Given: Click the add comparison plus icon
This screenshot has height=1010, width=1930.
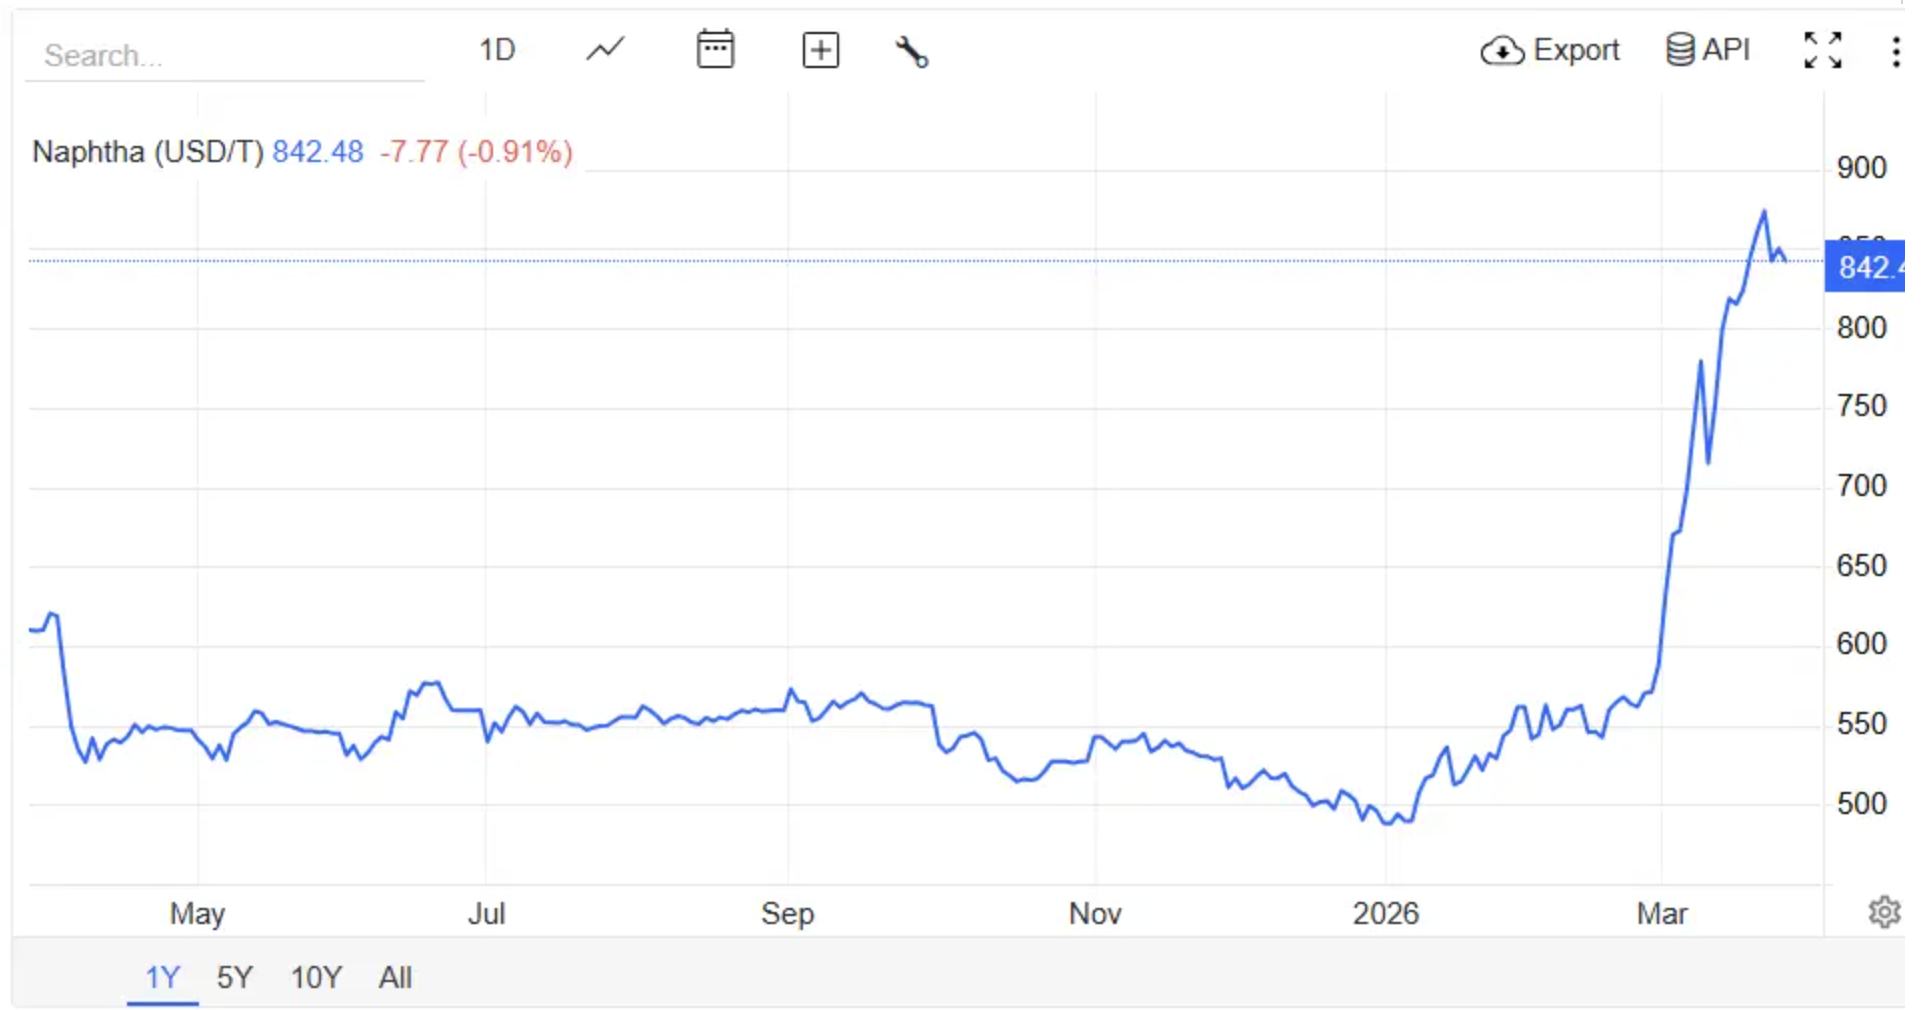Looking at the screenshot, I should [820, 50].
